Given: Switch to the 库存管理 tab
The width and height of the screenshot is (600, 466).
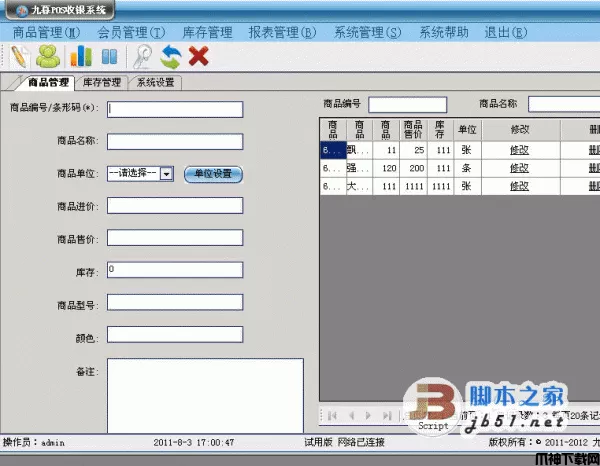Looking at the screenshot, I should 102,82.
